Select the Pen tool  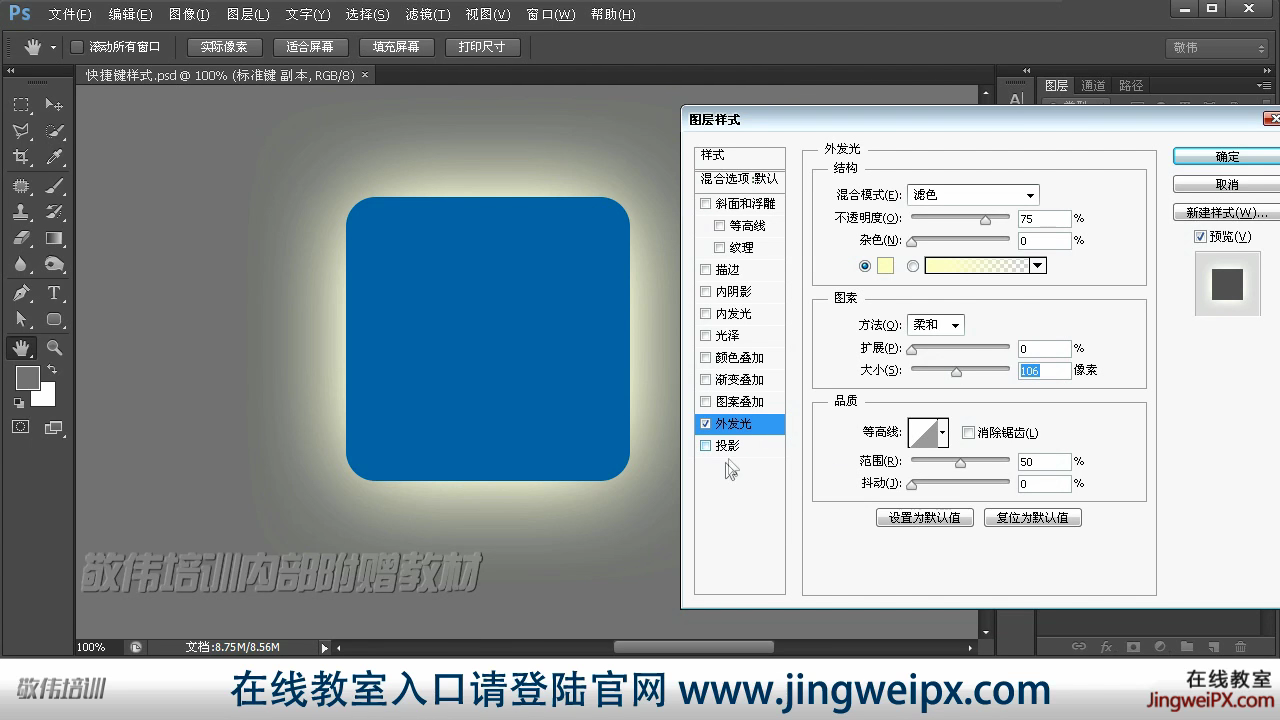click(21, 293)
